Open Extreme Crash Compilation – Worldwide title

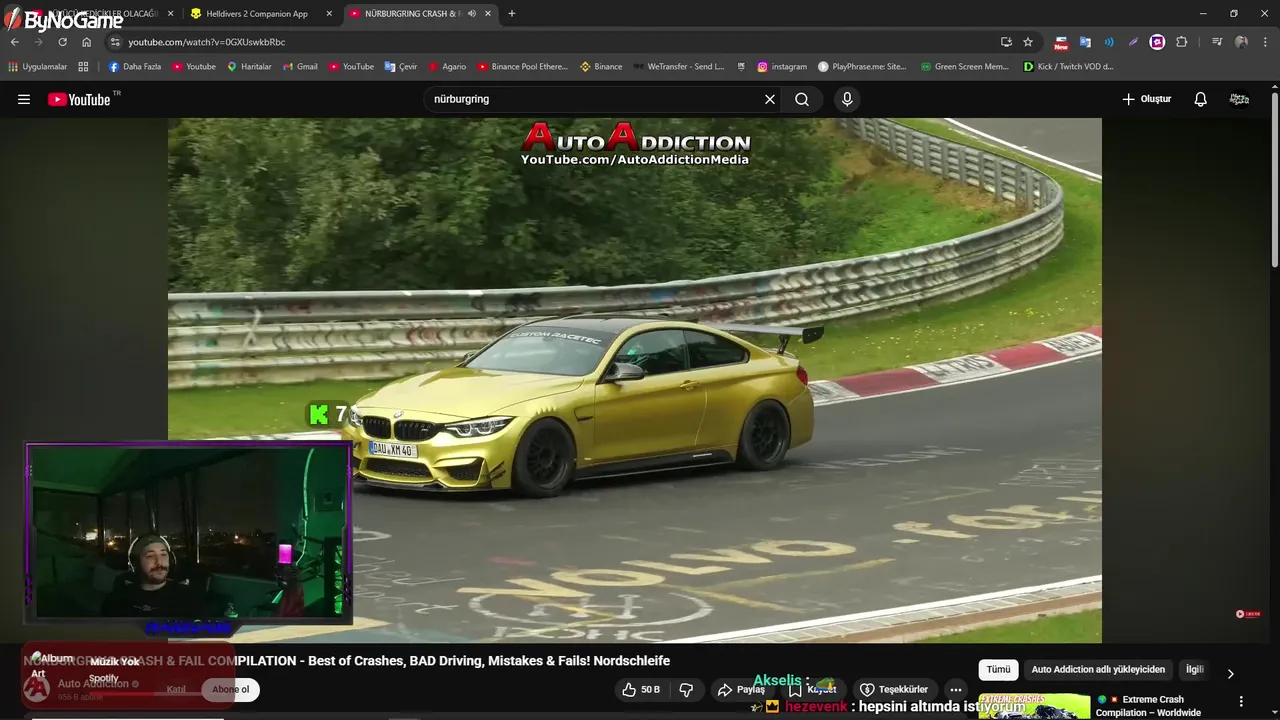pos(1148,706)
